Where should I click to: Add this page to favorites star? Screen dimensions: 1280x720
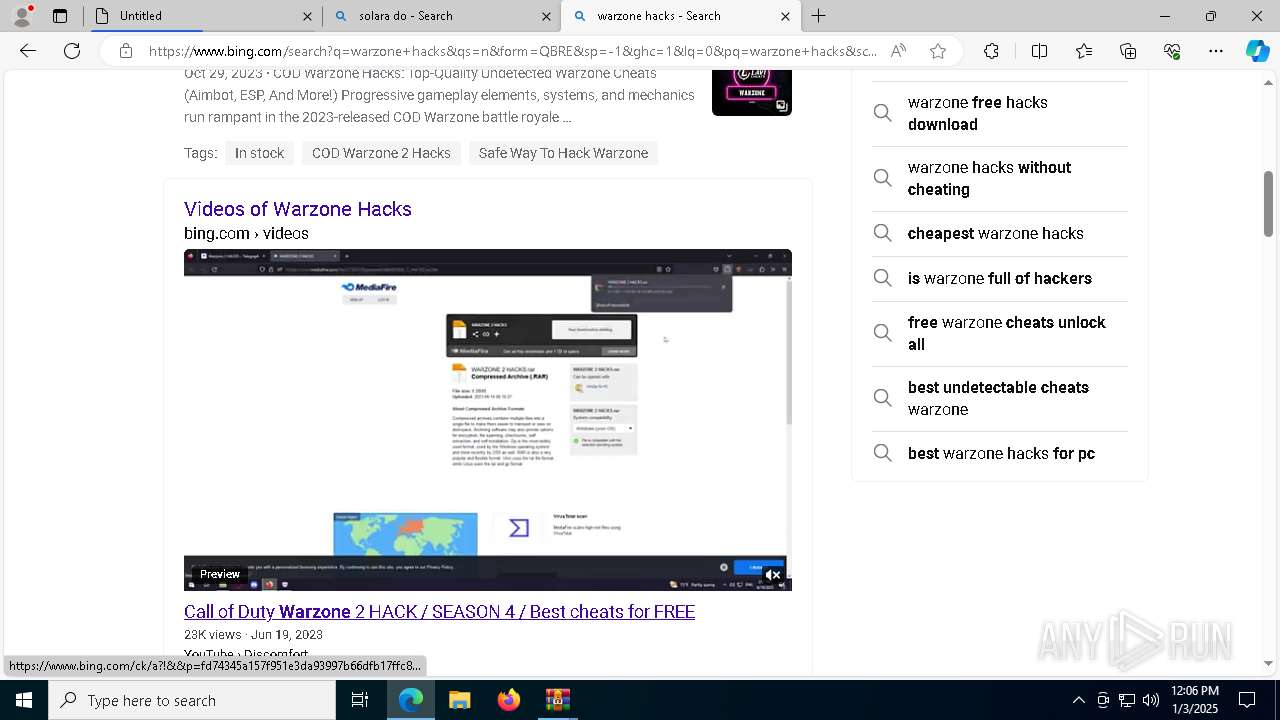pyautogui.click(x=938, y=51)
